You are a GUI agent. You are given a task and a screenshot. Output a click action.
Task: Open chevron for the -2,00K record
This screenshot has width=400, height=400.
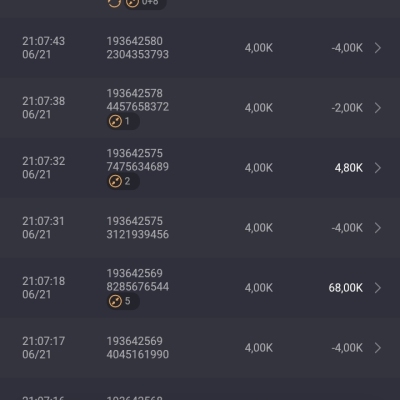pyautogui.click(x=378, y=108)
